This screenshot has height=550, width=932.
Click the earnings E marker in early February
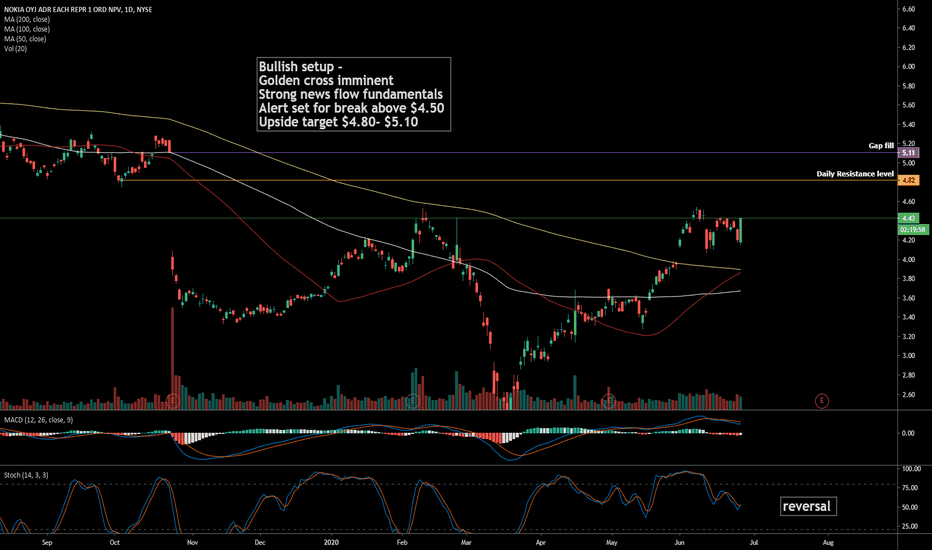click(x=413, y=401)
